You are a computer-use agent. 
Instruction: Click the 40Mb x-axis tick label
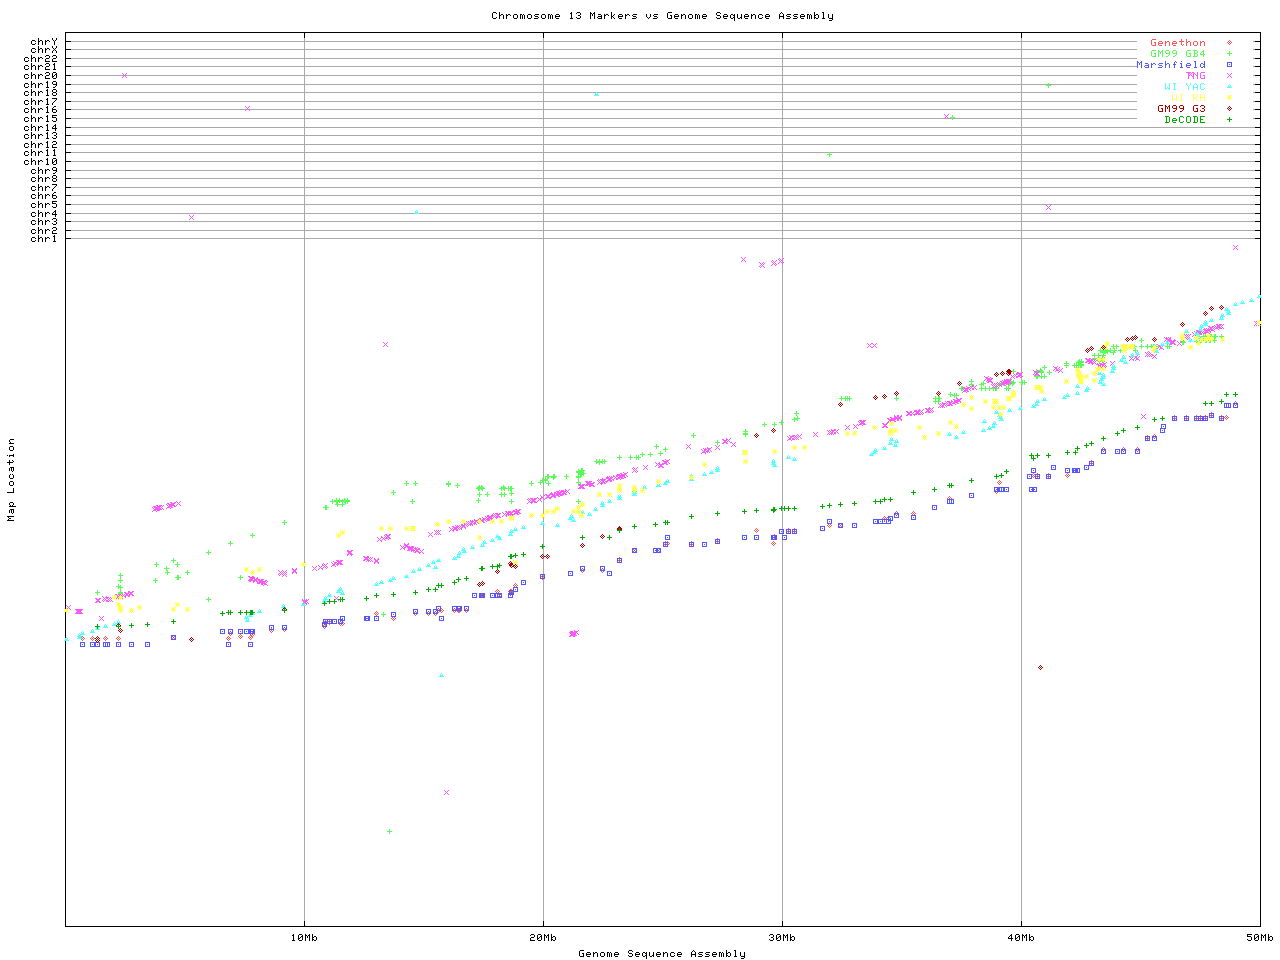click(x=1021, y=938)
